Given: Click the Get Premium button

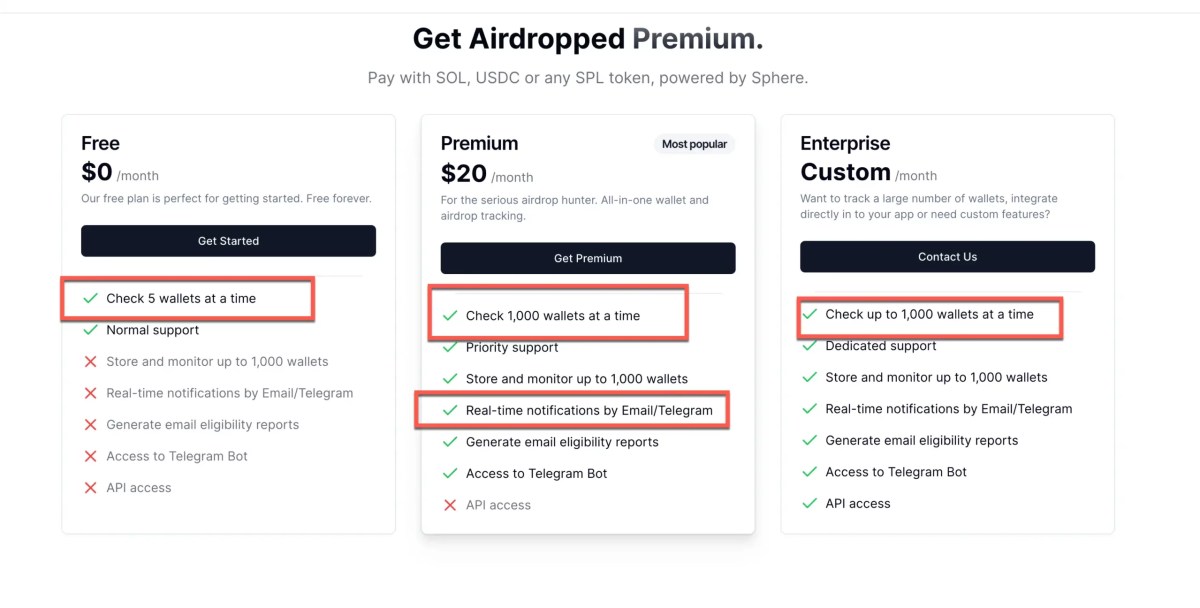Looking at the screenshot, I should coord(588,258).
